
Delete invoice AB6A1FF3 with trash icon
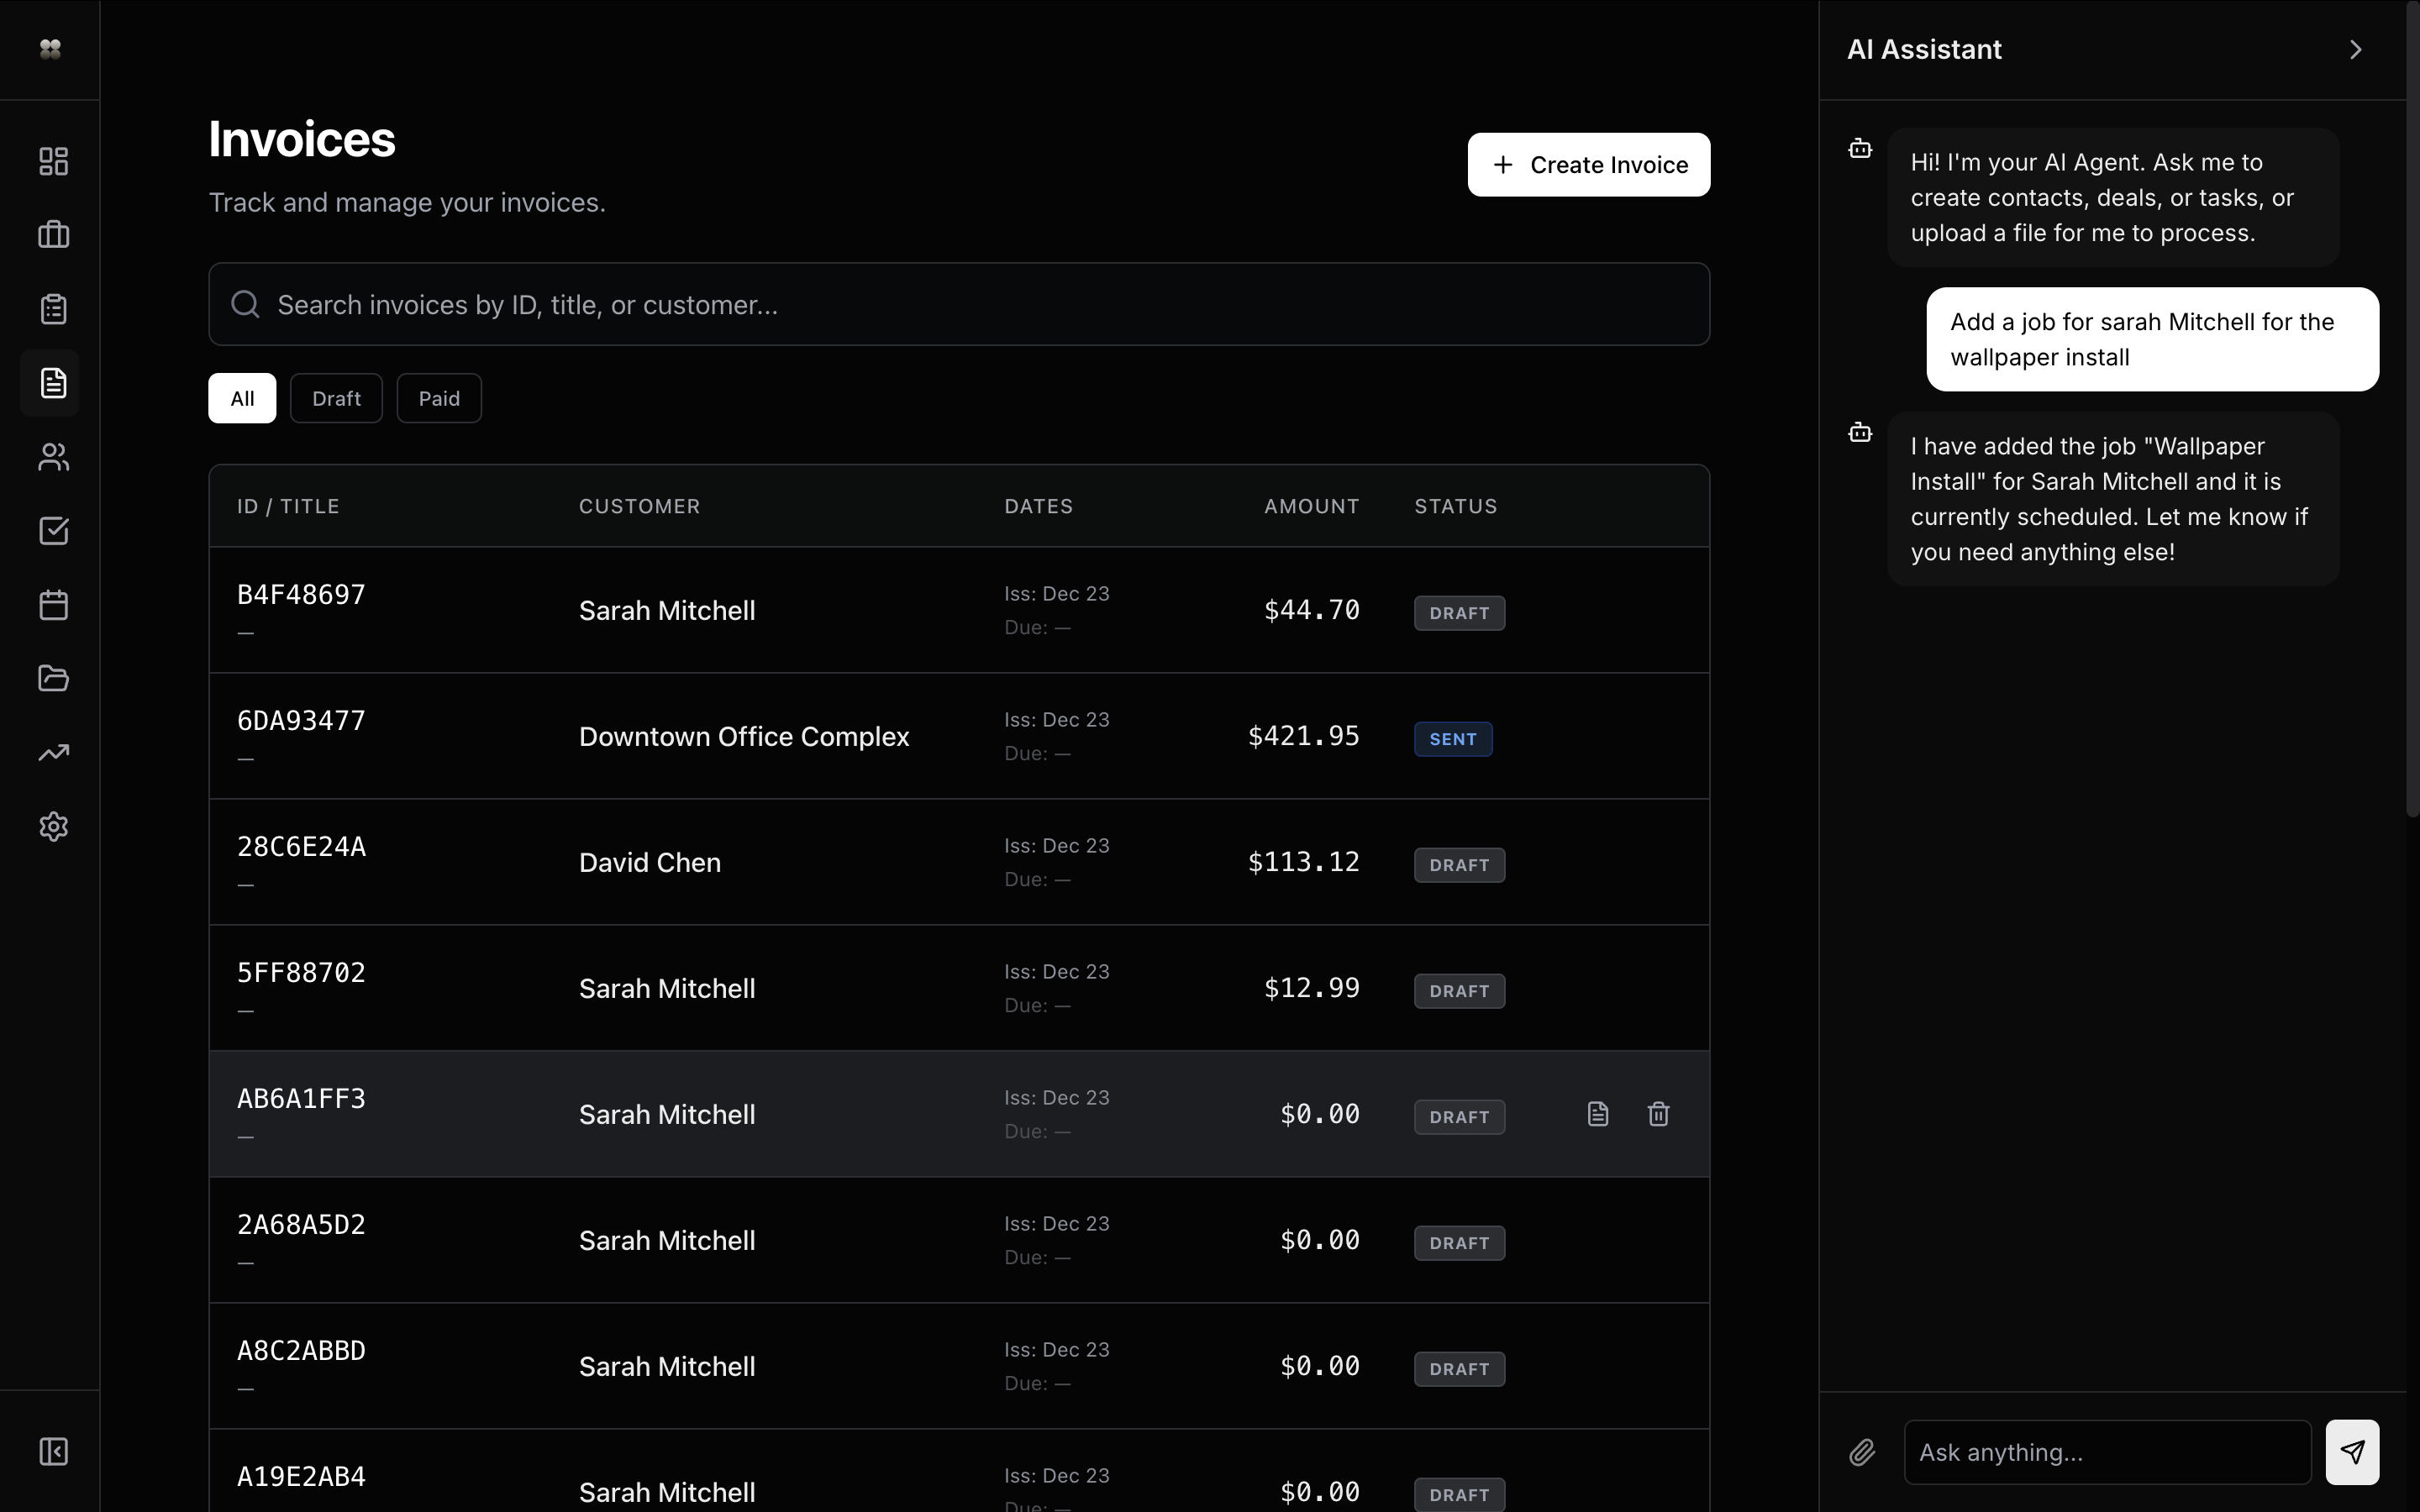coord(1658,1114)
